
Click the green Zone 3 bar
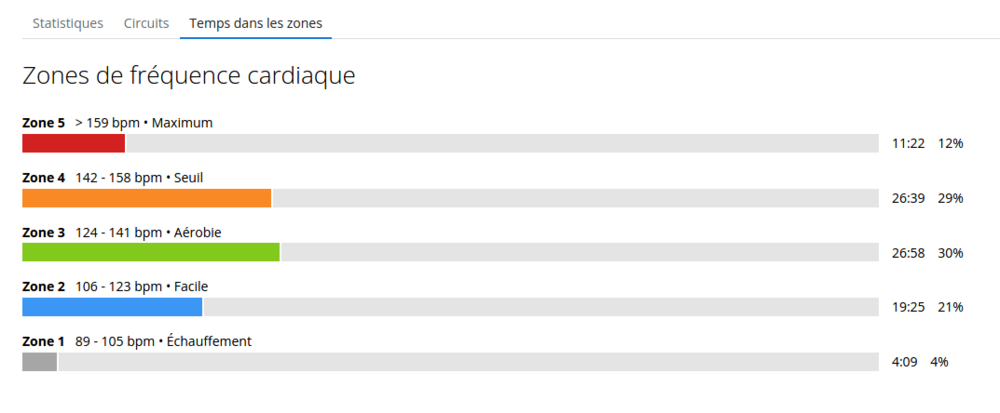pyautogui.click(x=151, y=252)
